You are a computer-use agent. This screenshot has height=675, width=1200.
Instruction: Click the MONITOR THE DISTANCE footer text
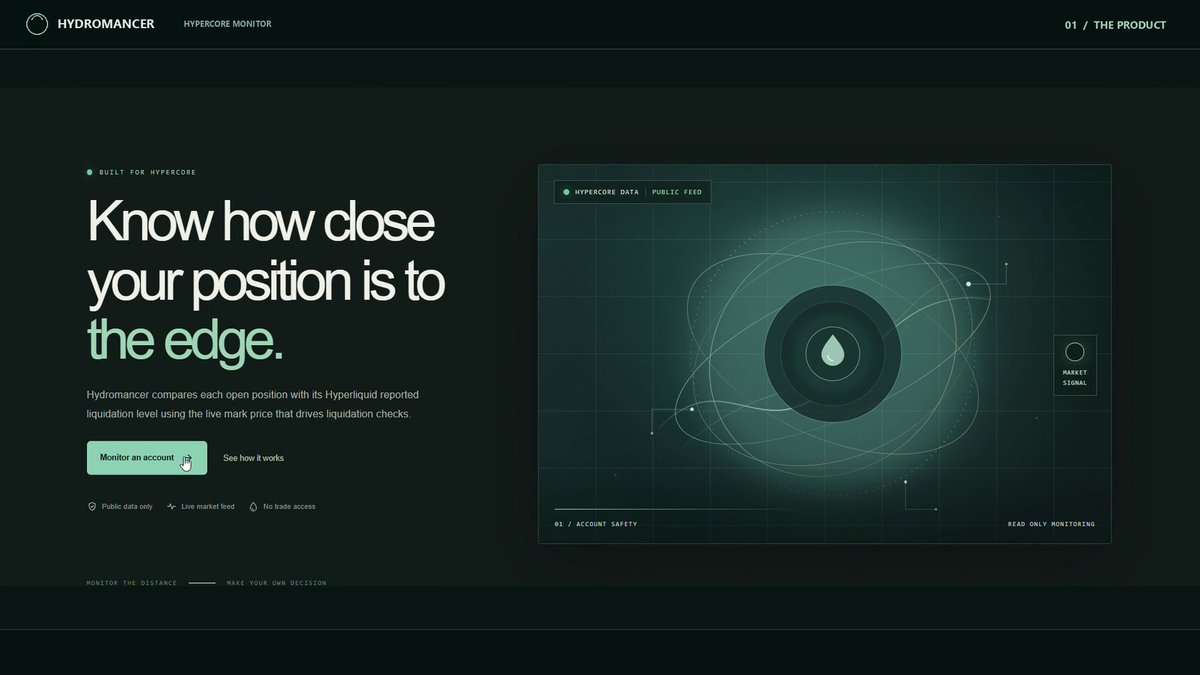(132, 583)
